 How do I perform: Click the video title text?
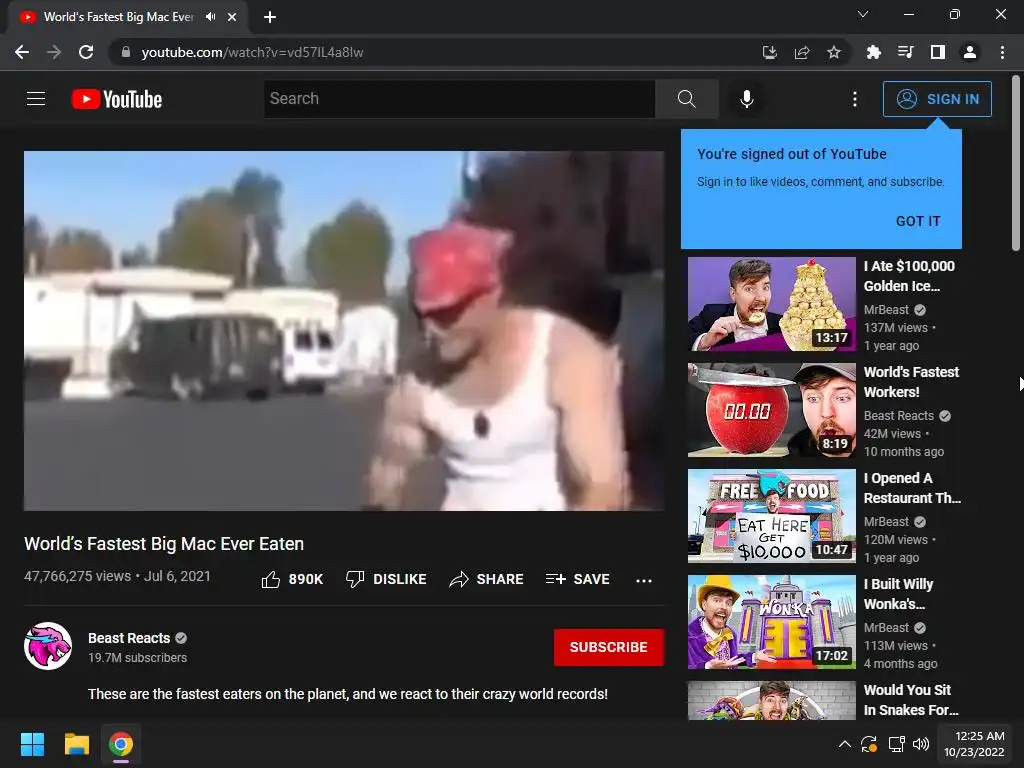164,543
